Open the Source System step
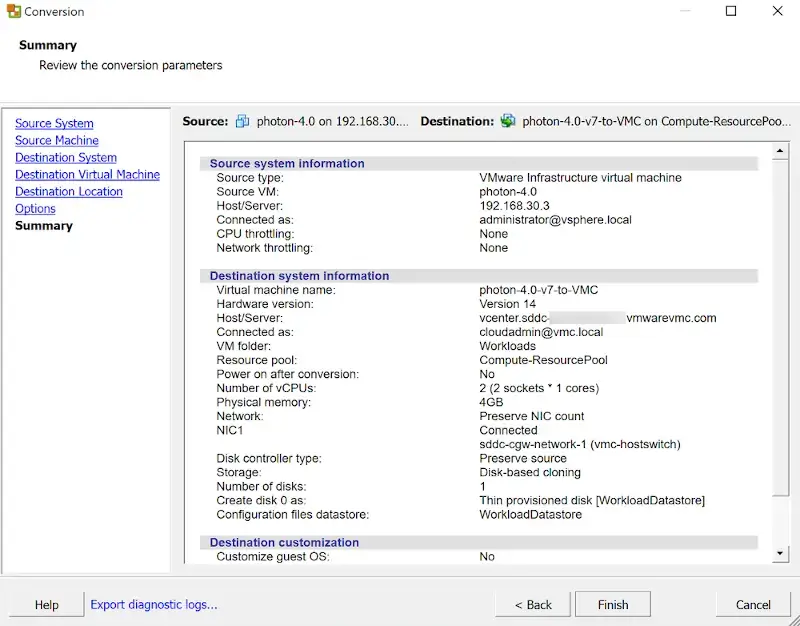800x626 pixels. click(54, 123)
